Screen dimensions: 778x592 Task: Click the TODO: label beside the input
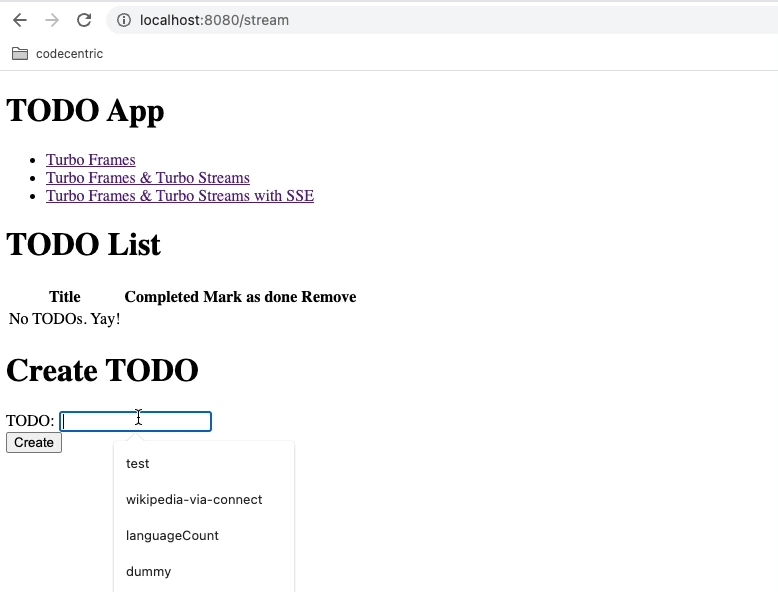tap(30, 421)
